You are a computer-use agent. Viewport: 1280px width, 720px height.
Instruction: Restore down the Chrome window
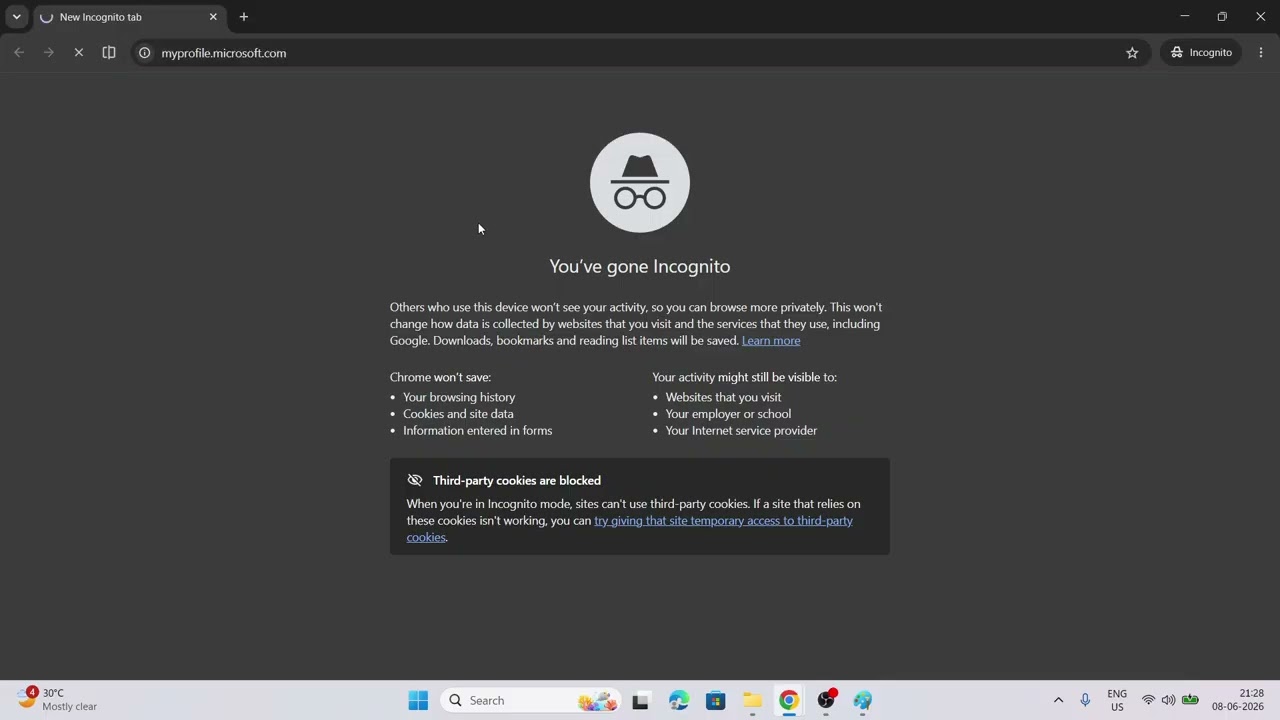point(1222,17)
